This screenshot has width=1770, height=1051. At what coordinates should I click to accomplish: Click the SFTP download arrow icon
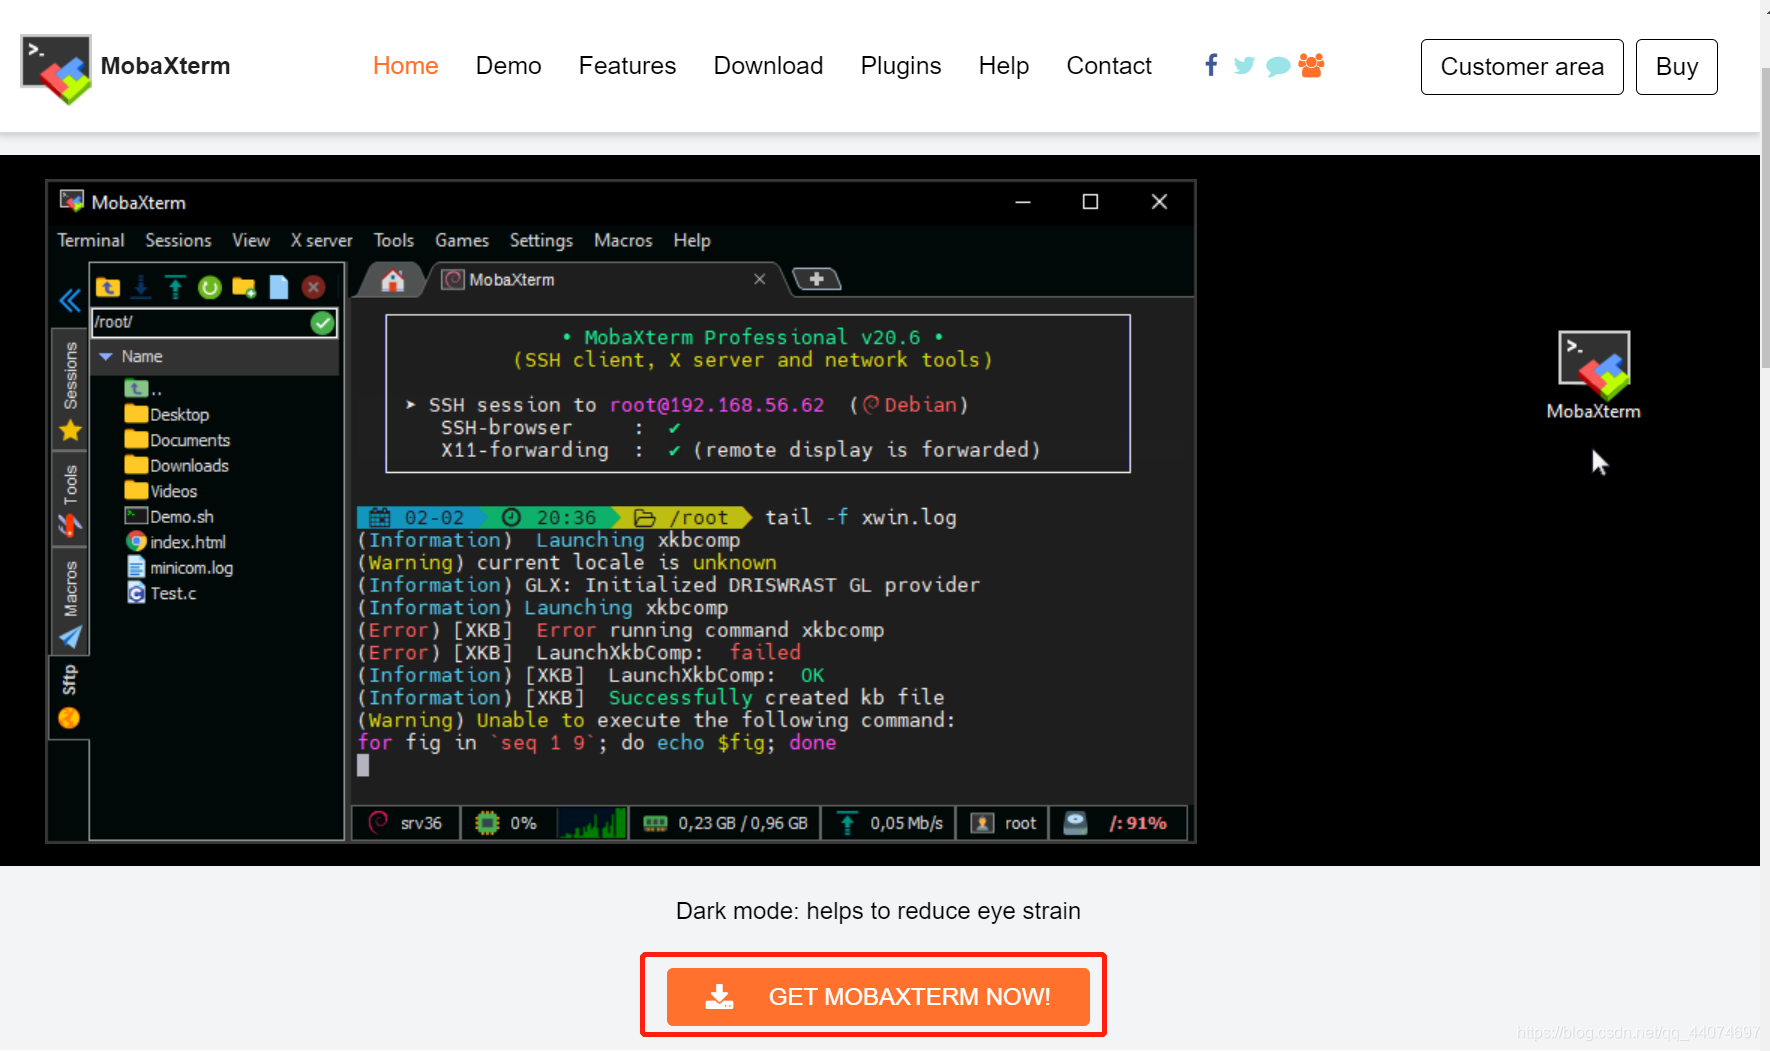point(141,288)
